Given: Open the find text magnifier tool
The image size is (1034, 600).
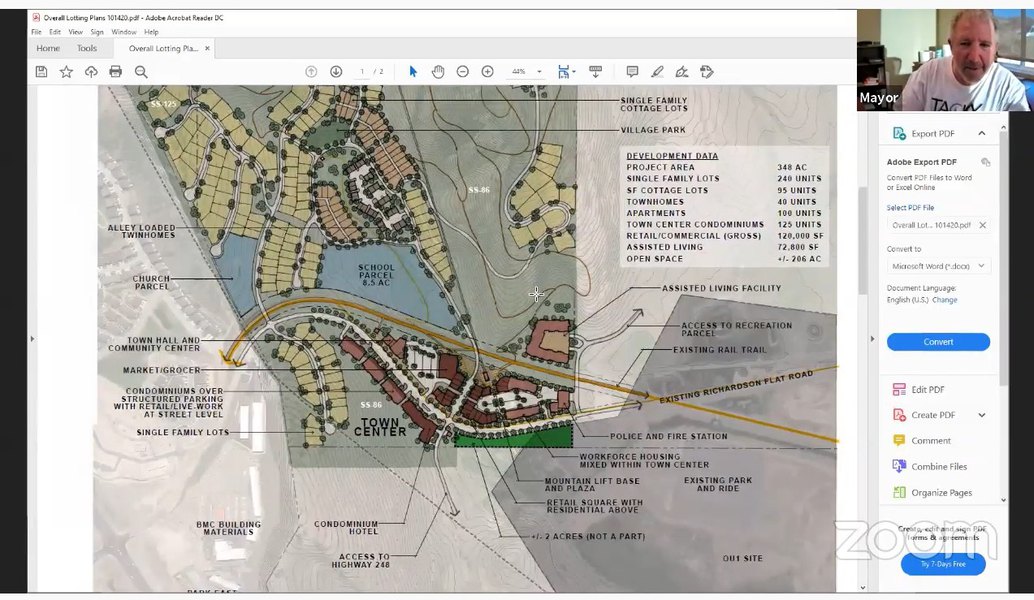Looking at the screenshot, I should pos(141,72).
